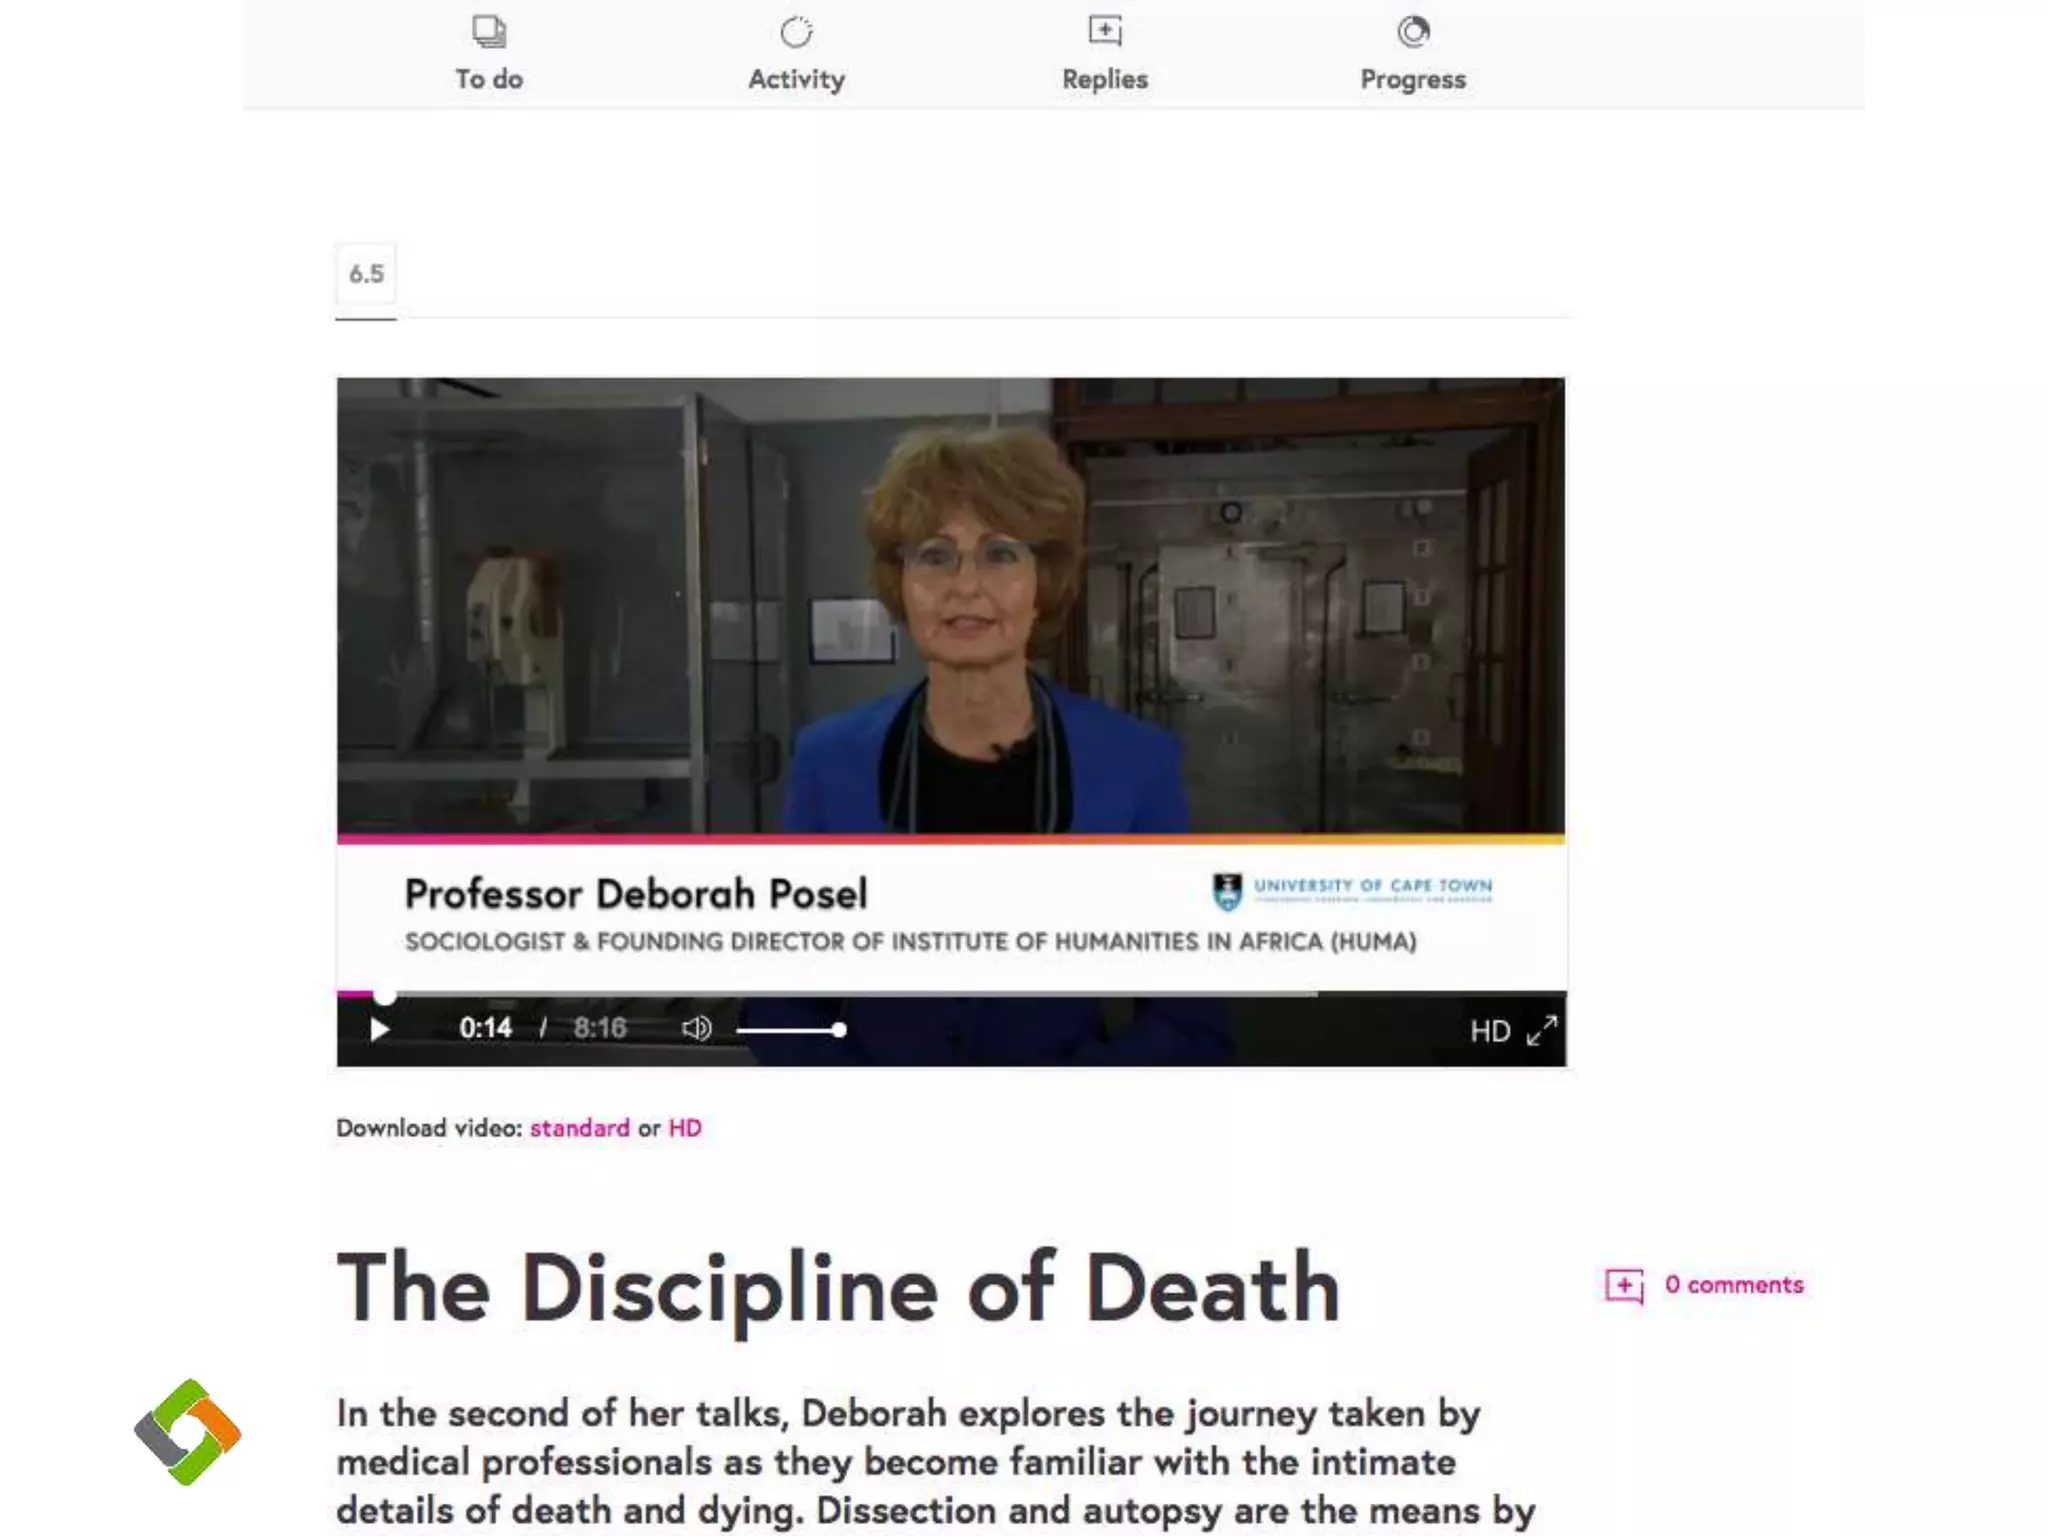Mute the video using the speaker icon
The height and width of the screenshot is (1536, 2048).
pos(696,1028)
